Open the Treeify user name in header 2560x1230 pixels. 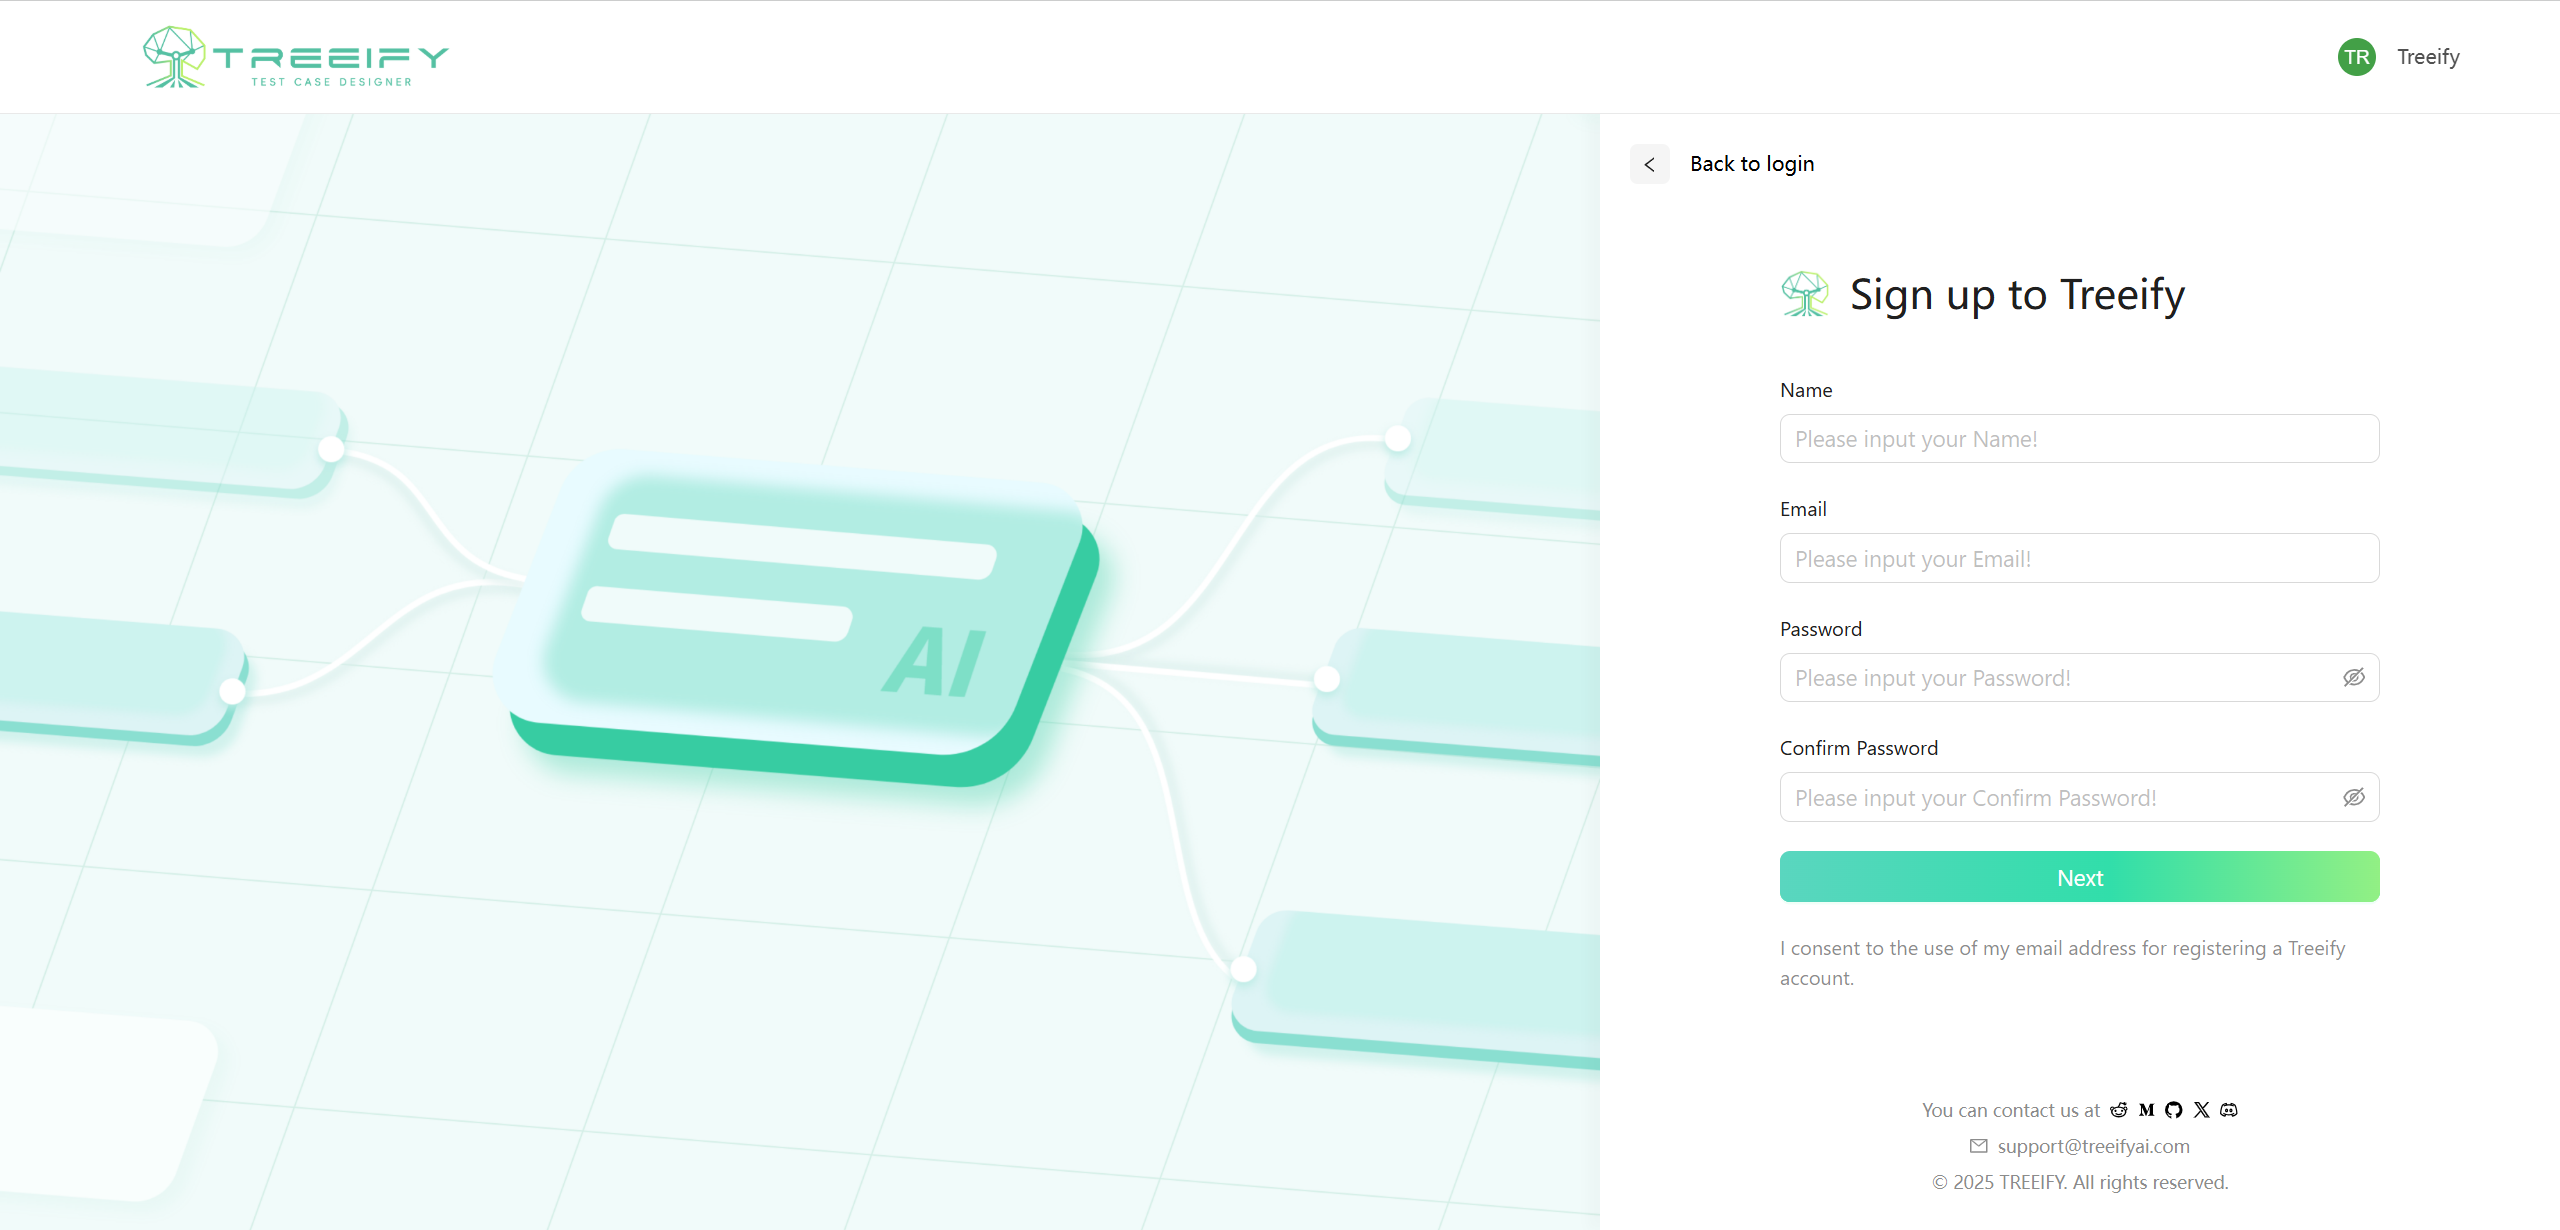coord(2427,57)
